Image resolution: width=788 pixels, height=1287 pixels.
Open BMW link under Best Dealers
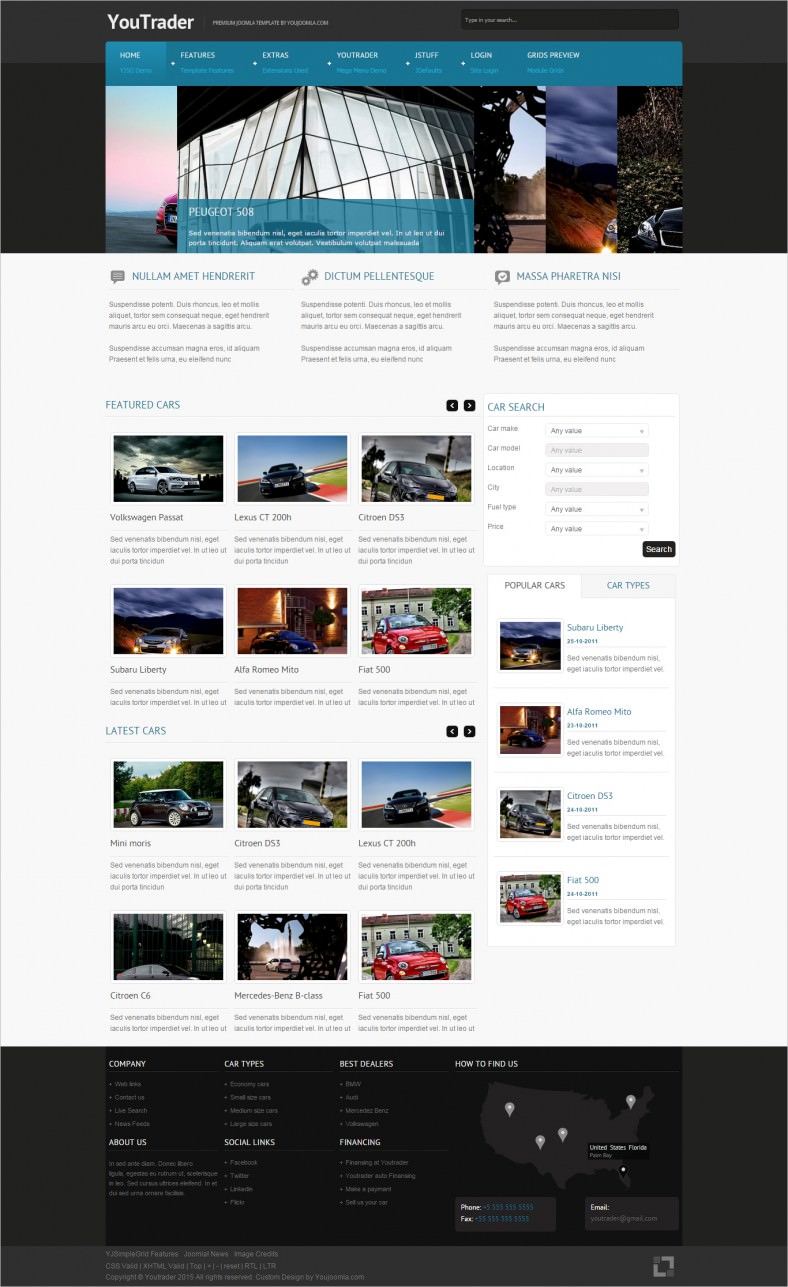[353, 1084]
